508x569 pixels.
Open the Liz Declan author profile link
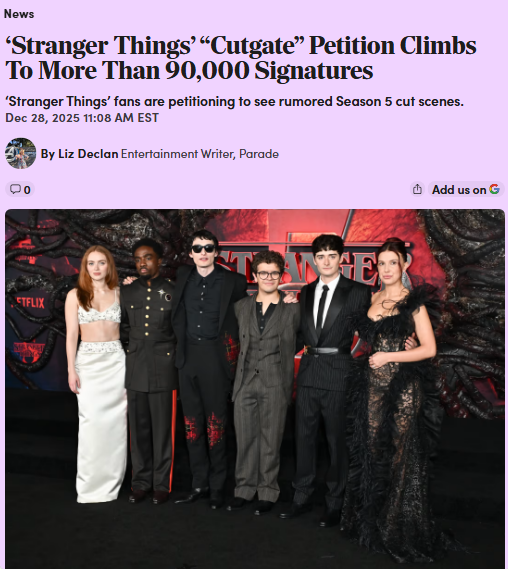point(79,154)
